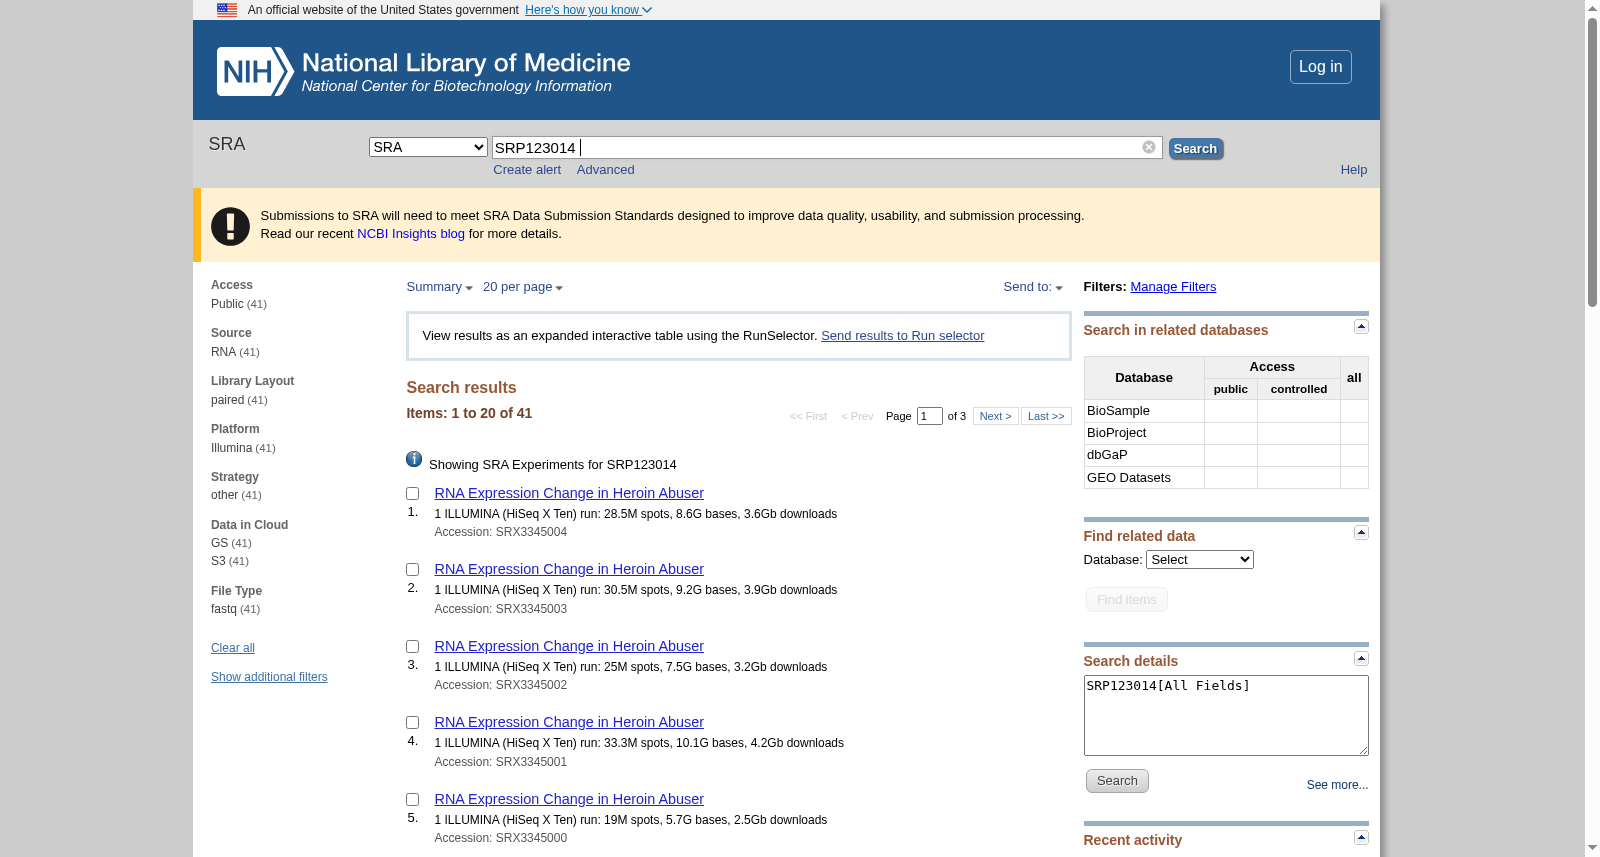Image resolution: width=1600 pixels, height=857 pixels.
Task: Open the Advanced search link
Action: click(x=605, y=170)
